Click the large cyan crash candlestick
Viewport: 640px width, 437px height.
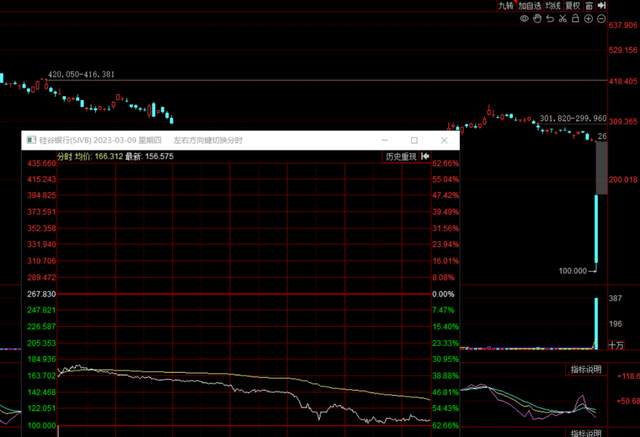point(596,228)
